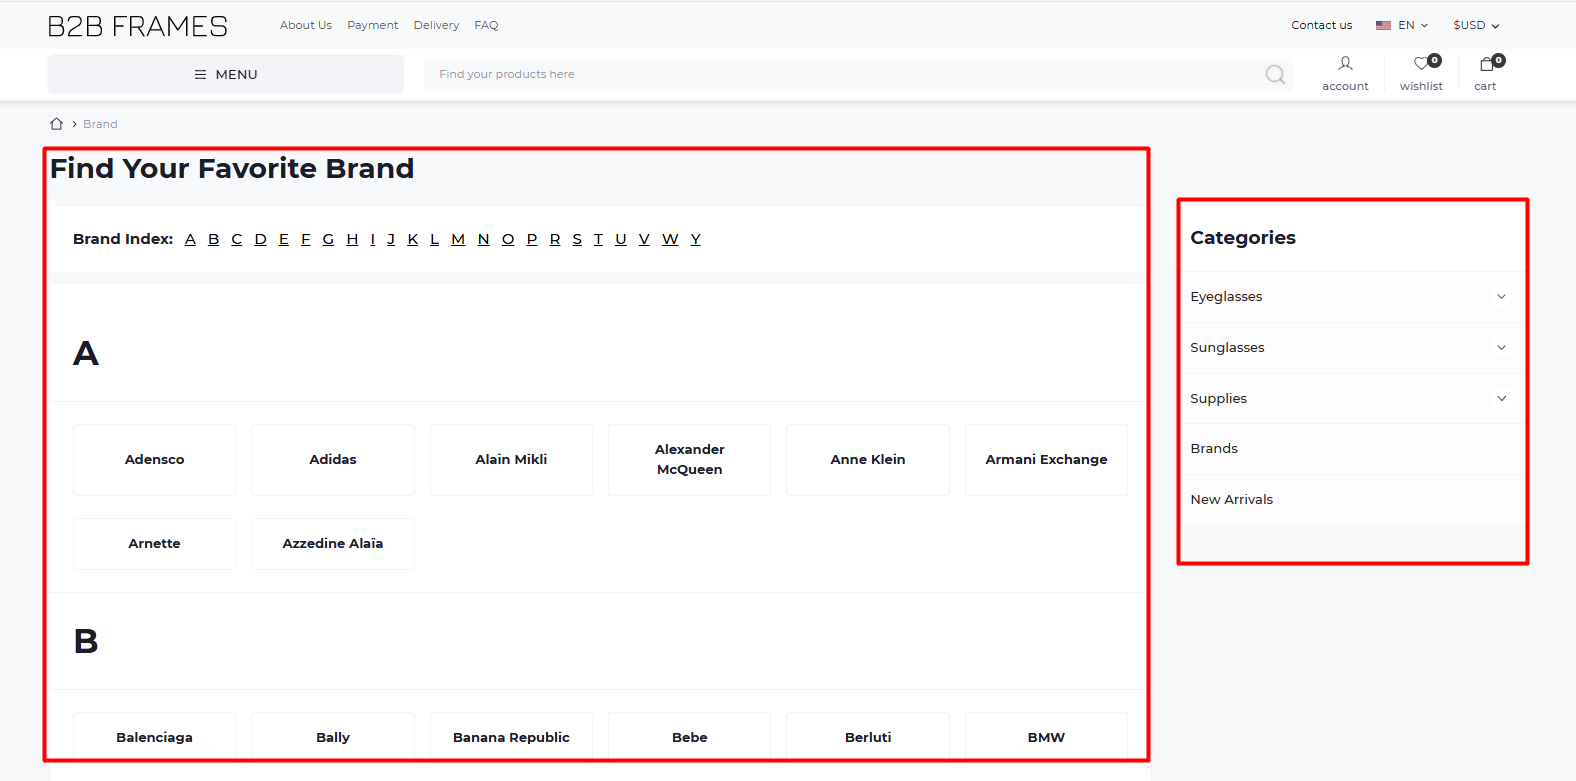Click the Contact us link

[x=1321, y=25]
